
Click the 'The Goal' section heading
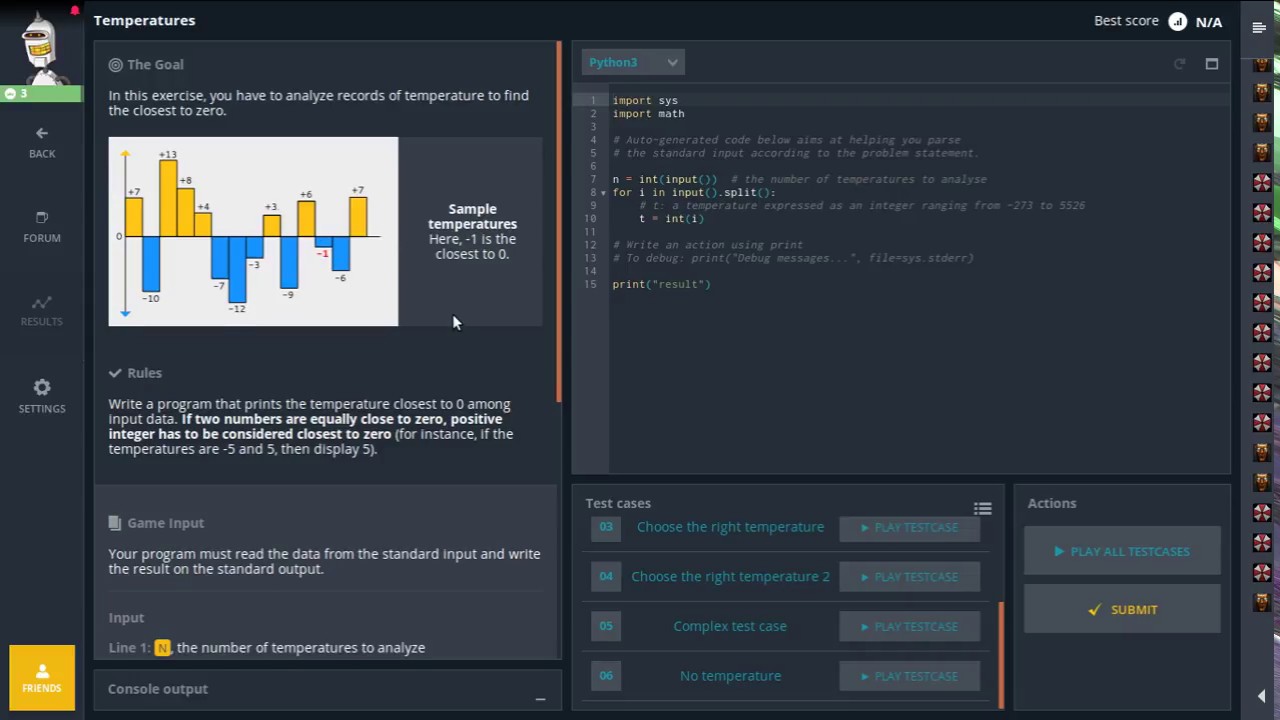coord(155,64)
